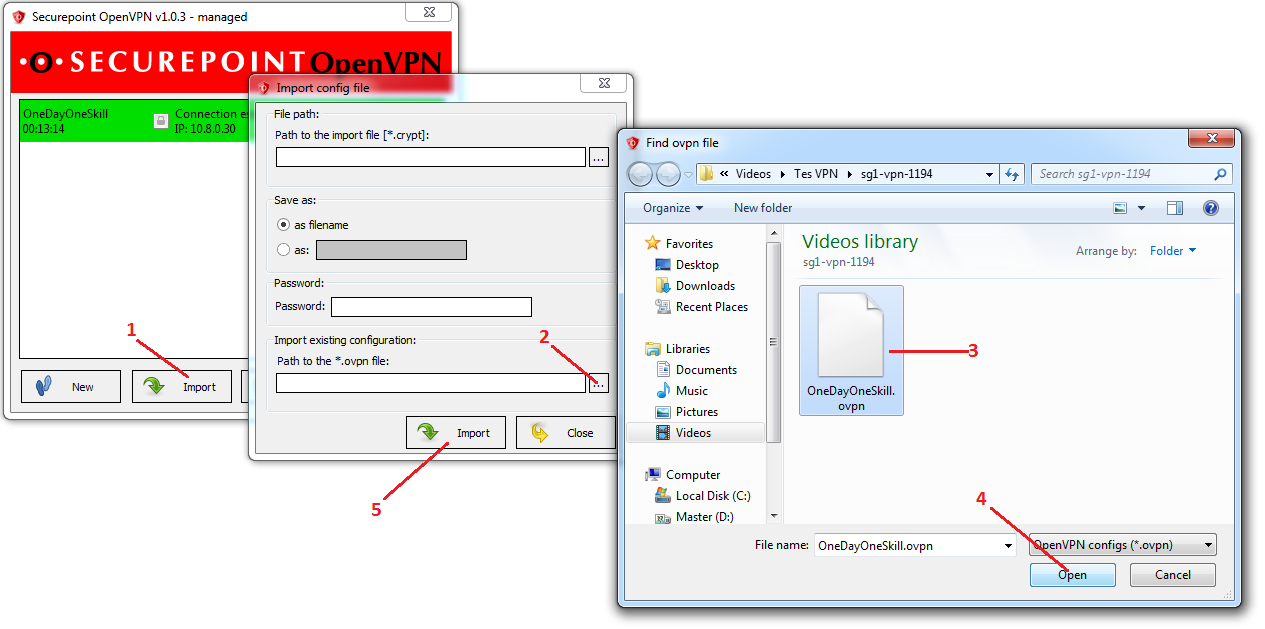
Task: Open the Arrange by Folder dropdown
Action: [1173, 251]
